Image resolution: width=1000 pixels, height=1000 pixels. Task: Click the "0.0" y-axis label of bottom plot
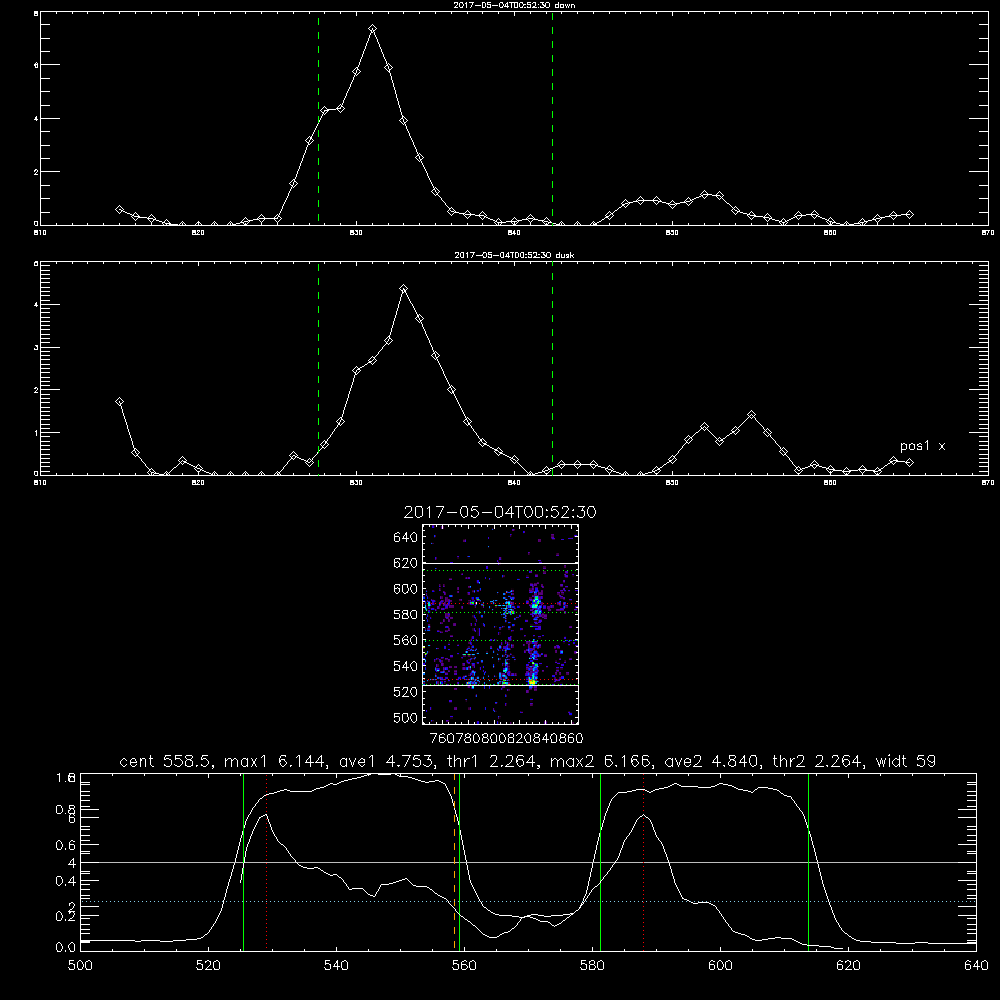65,948
